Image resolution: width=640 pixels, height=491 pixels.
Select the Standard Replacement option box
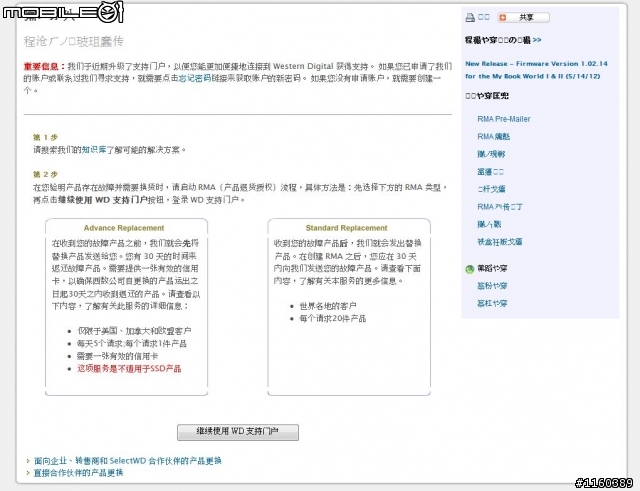tap(349, 307)
